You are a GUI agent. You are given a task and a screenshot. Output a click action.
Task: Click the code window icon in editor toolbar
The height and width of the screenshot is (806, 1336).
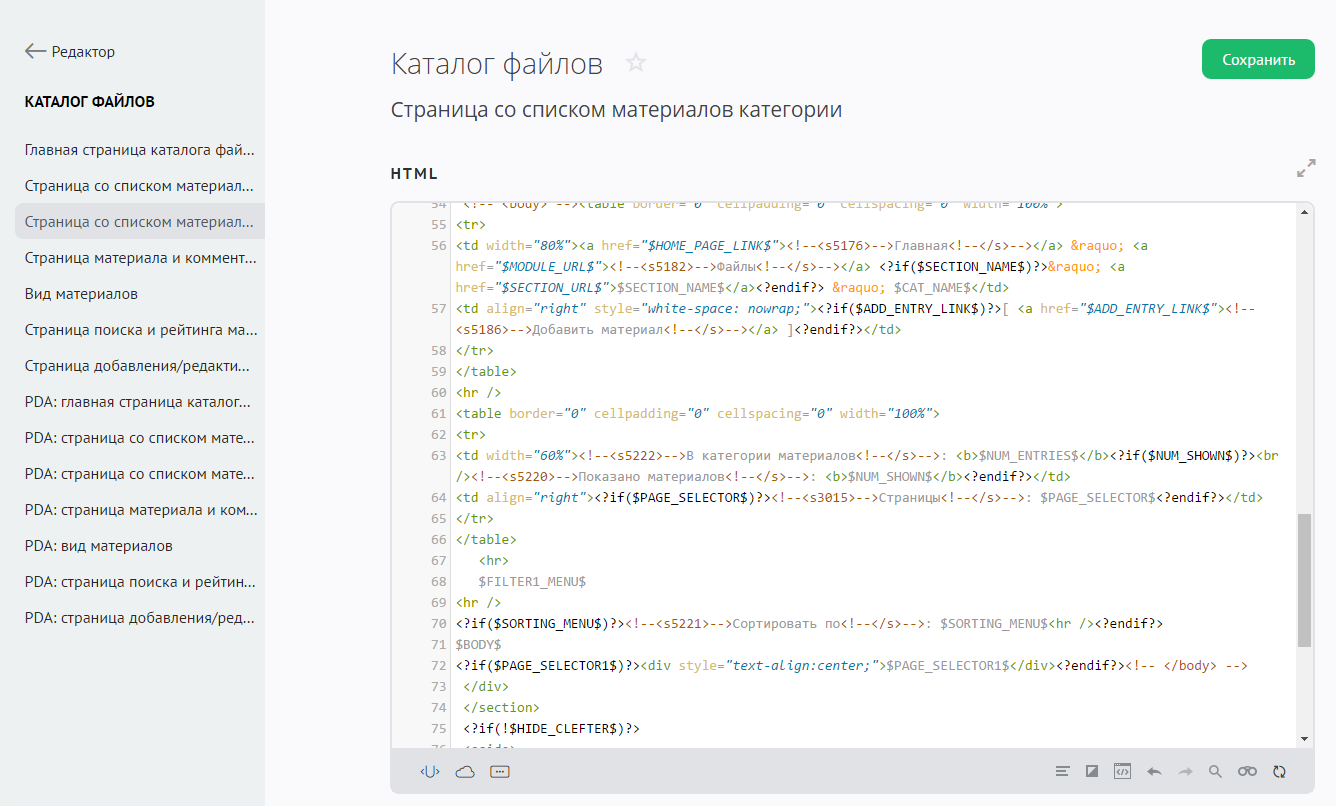click(x=1123, y=771)
